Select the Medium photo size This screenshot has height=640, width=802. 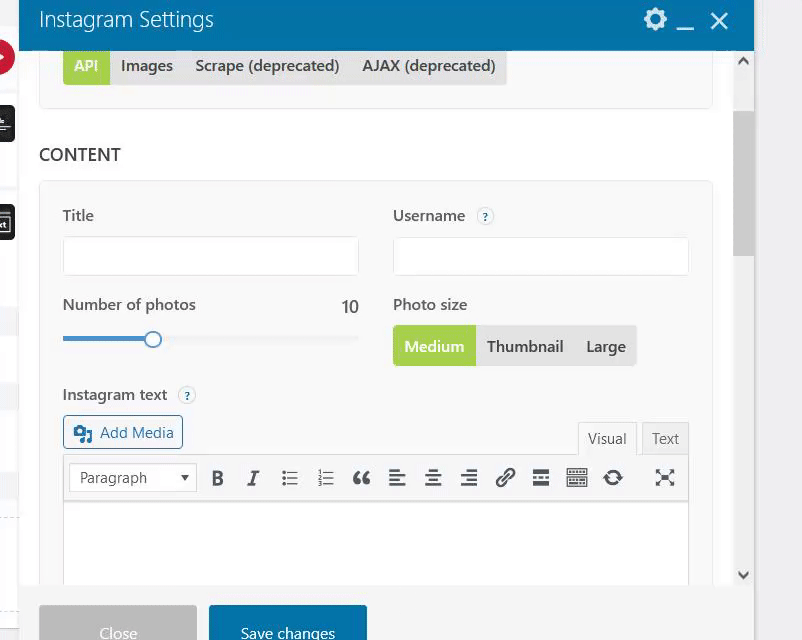coord(434,346)
